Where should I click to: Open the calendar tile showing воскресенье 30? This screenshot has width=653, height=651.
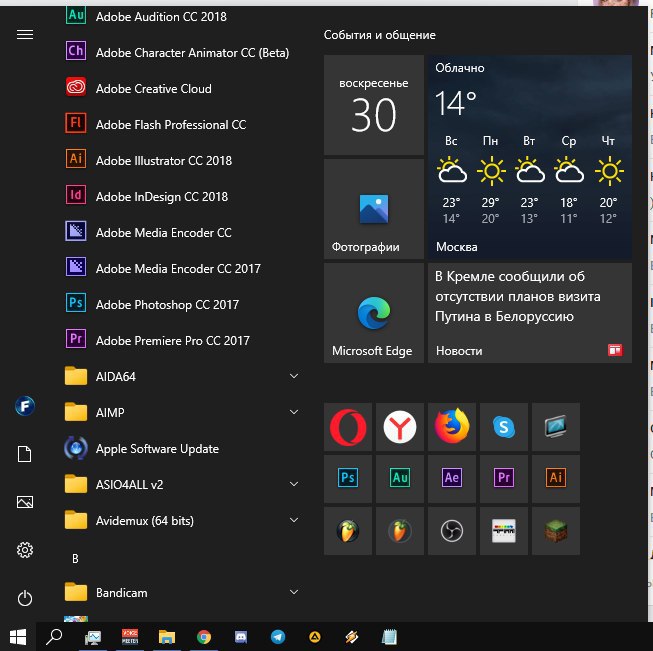pyautogui.click(x=374, y=105)
